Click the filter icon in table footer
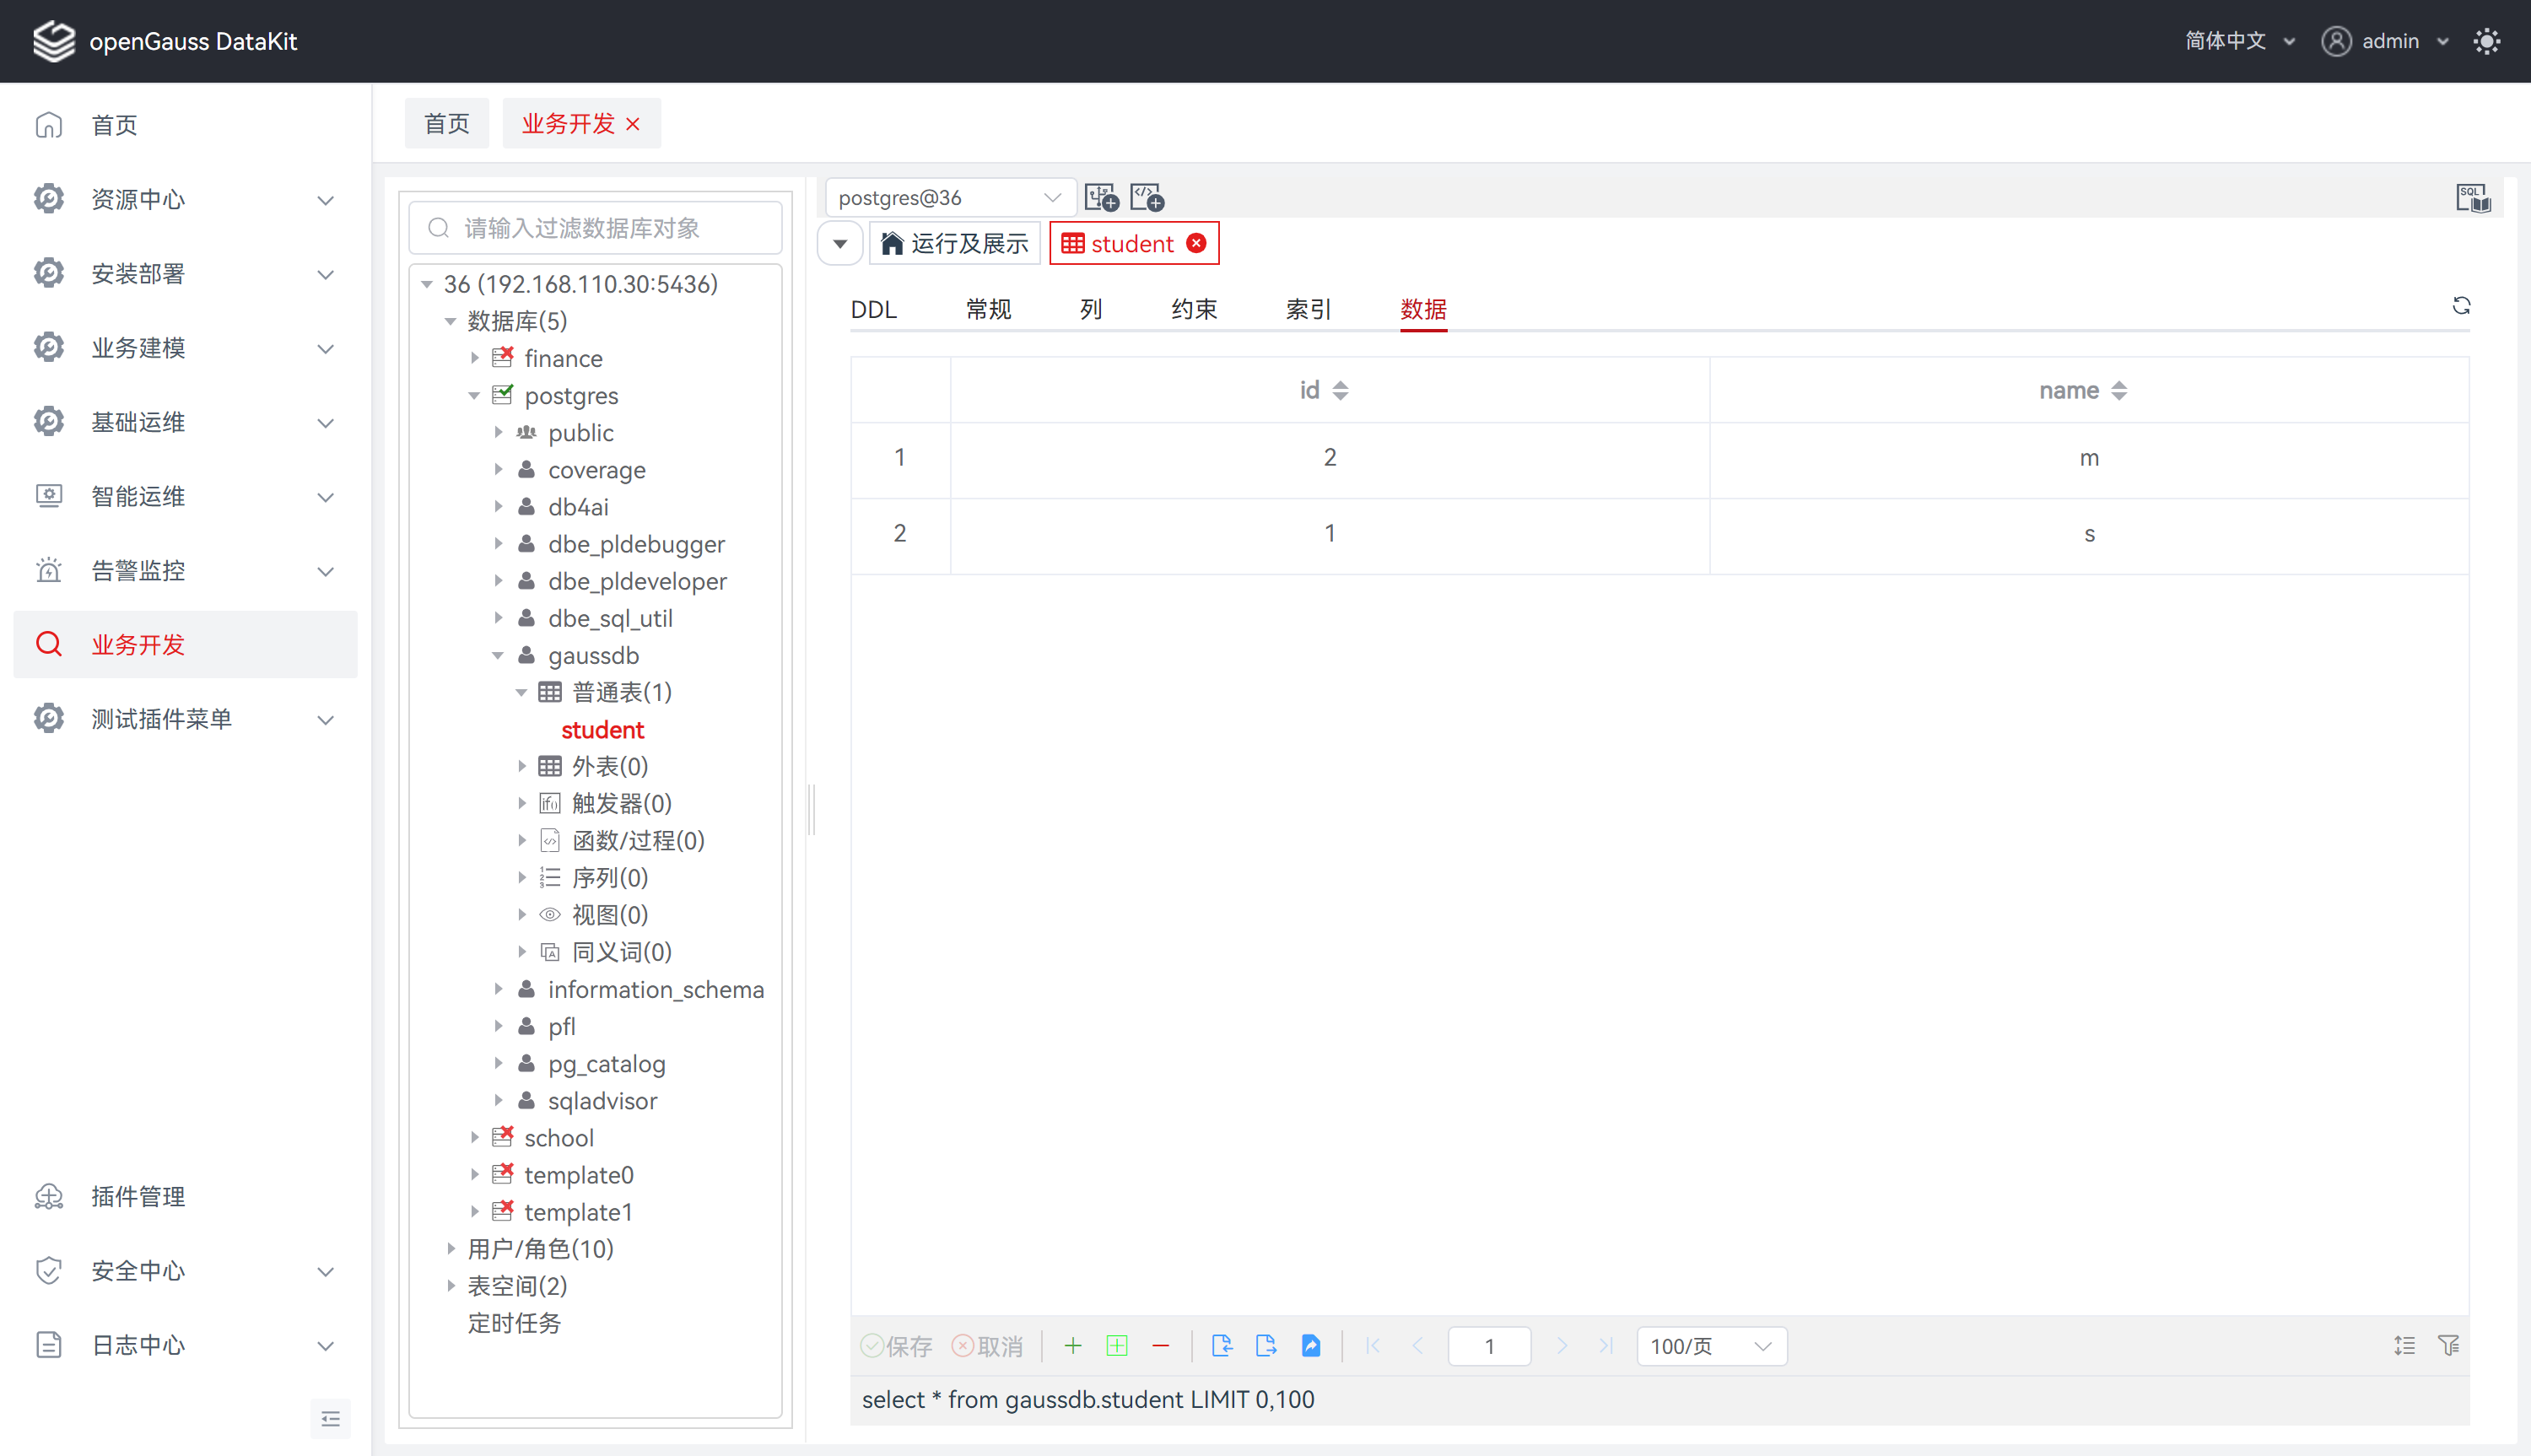The image size is (2531, 1456). pos(2448,1346)
